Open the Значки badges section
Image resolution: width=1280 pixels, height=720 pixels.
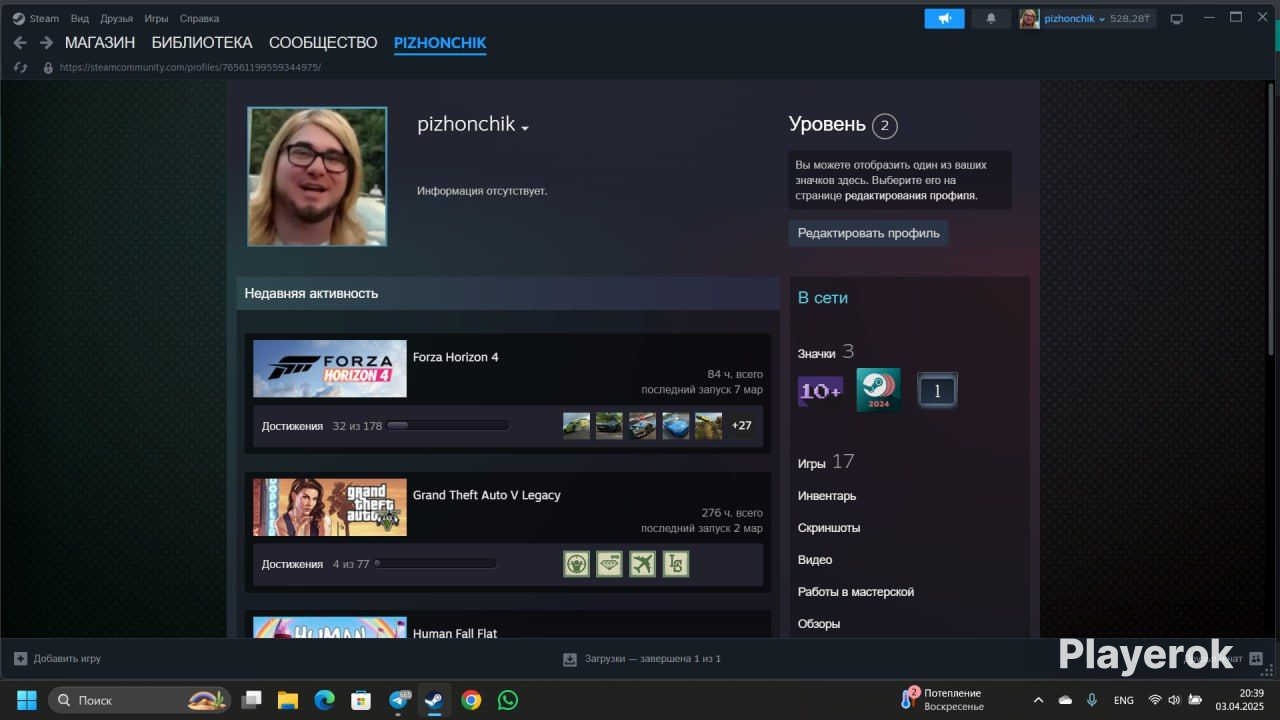pyautogui.click(x=826, y=352)
